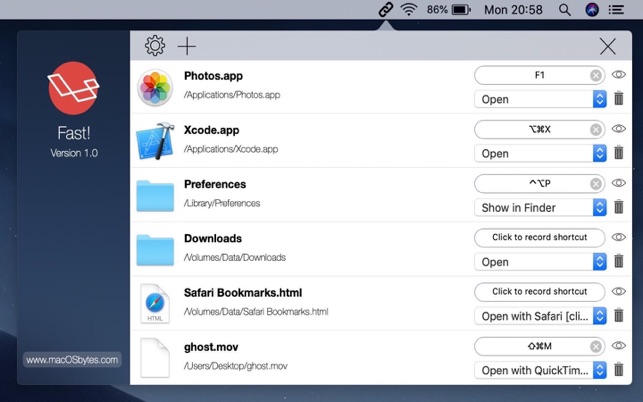The image size is (643, 402).
Task: Select the Safari Bookmarks.html name text
Action: coord(243,292)
